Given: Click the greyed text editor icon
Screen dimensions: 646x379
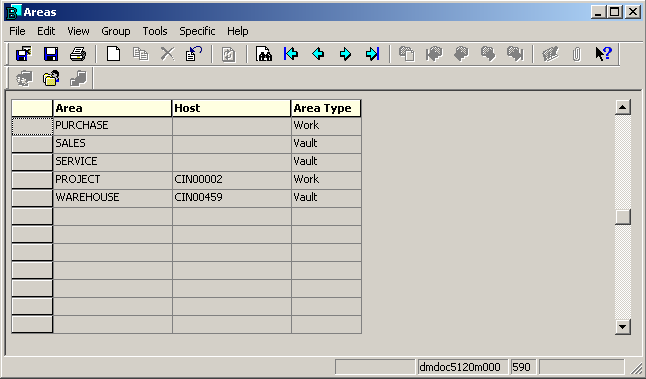Looking at the screenshot, I should 550,54.
